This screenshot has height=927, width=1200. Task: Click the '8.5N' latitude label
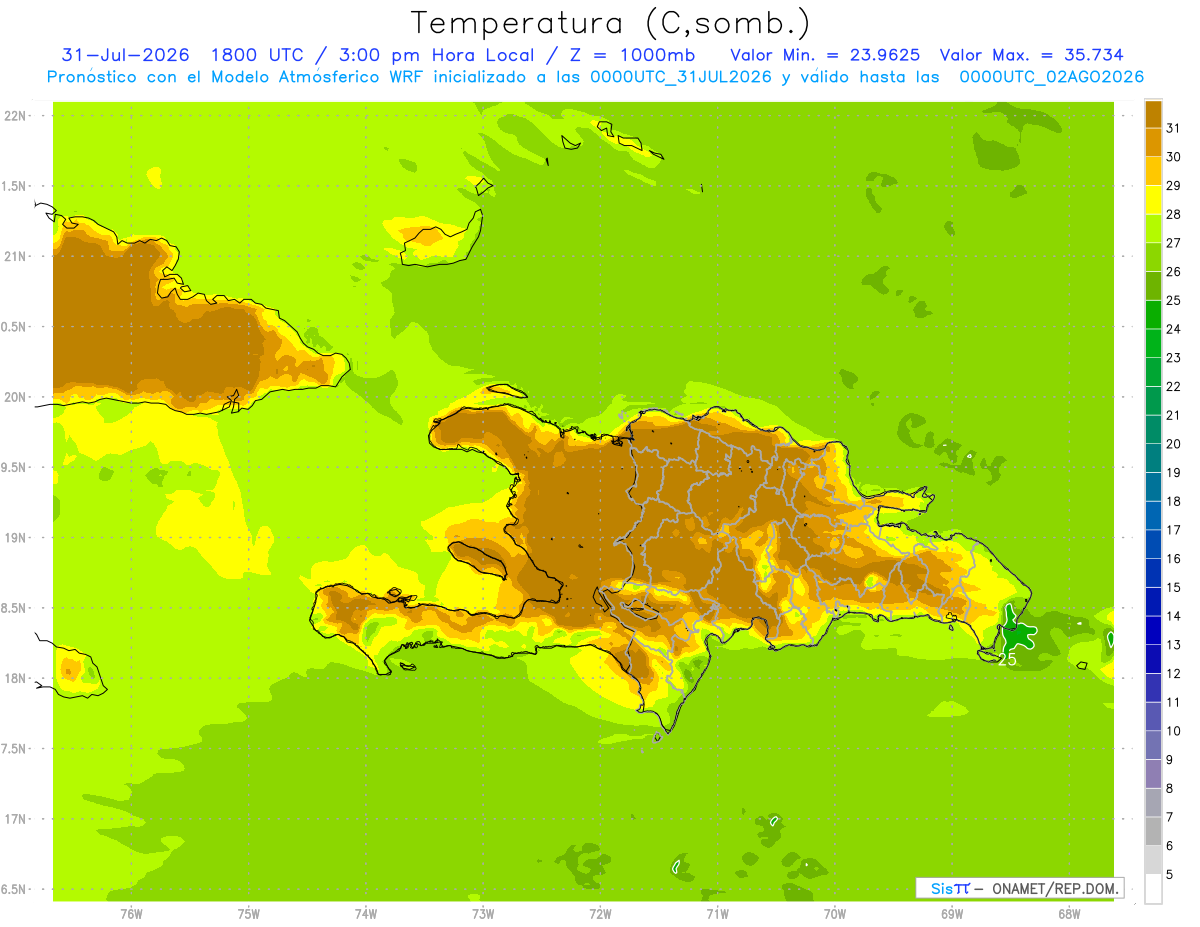(15, 608)
